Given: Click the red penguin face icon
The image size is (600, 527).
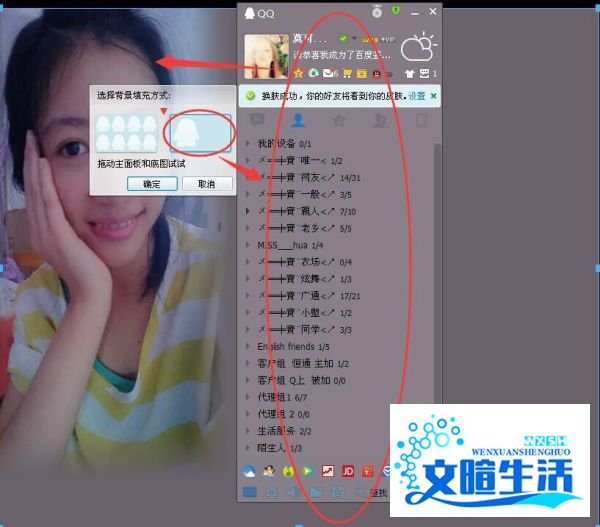Looking at the screenshot, I should click(377, 73).
